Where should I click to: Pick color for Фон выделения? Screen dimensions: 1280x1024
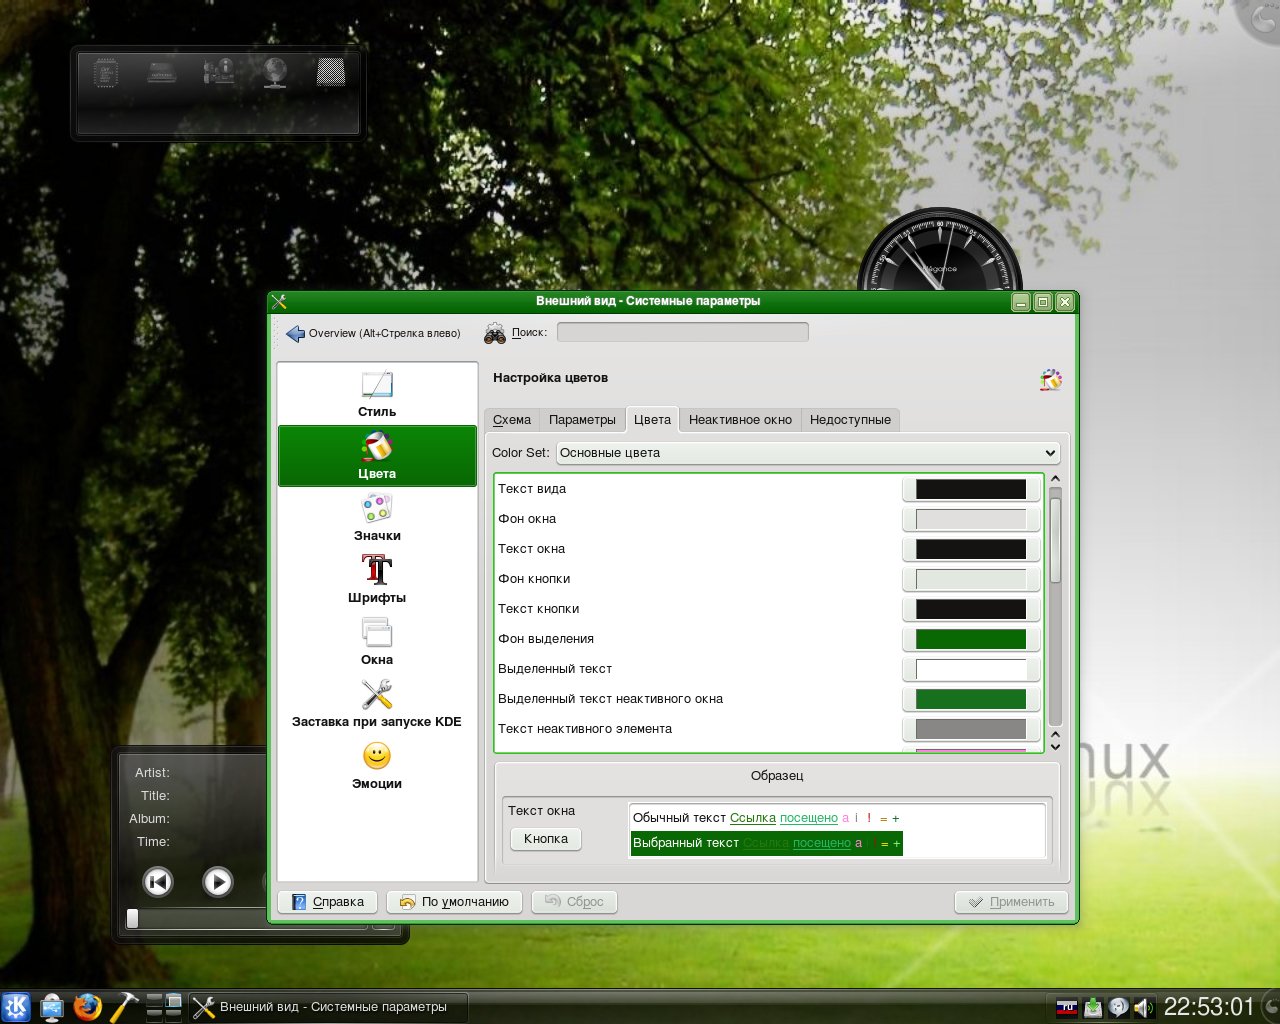[x=971, y=639]
